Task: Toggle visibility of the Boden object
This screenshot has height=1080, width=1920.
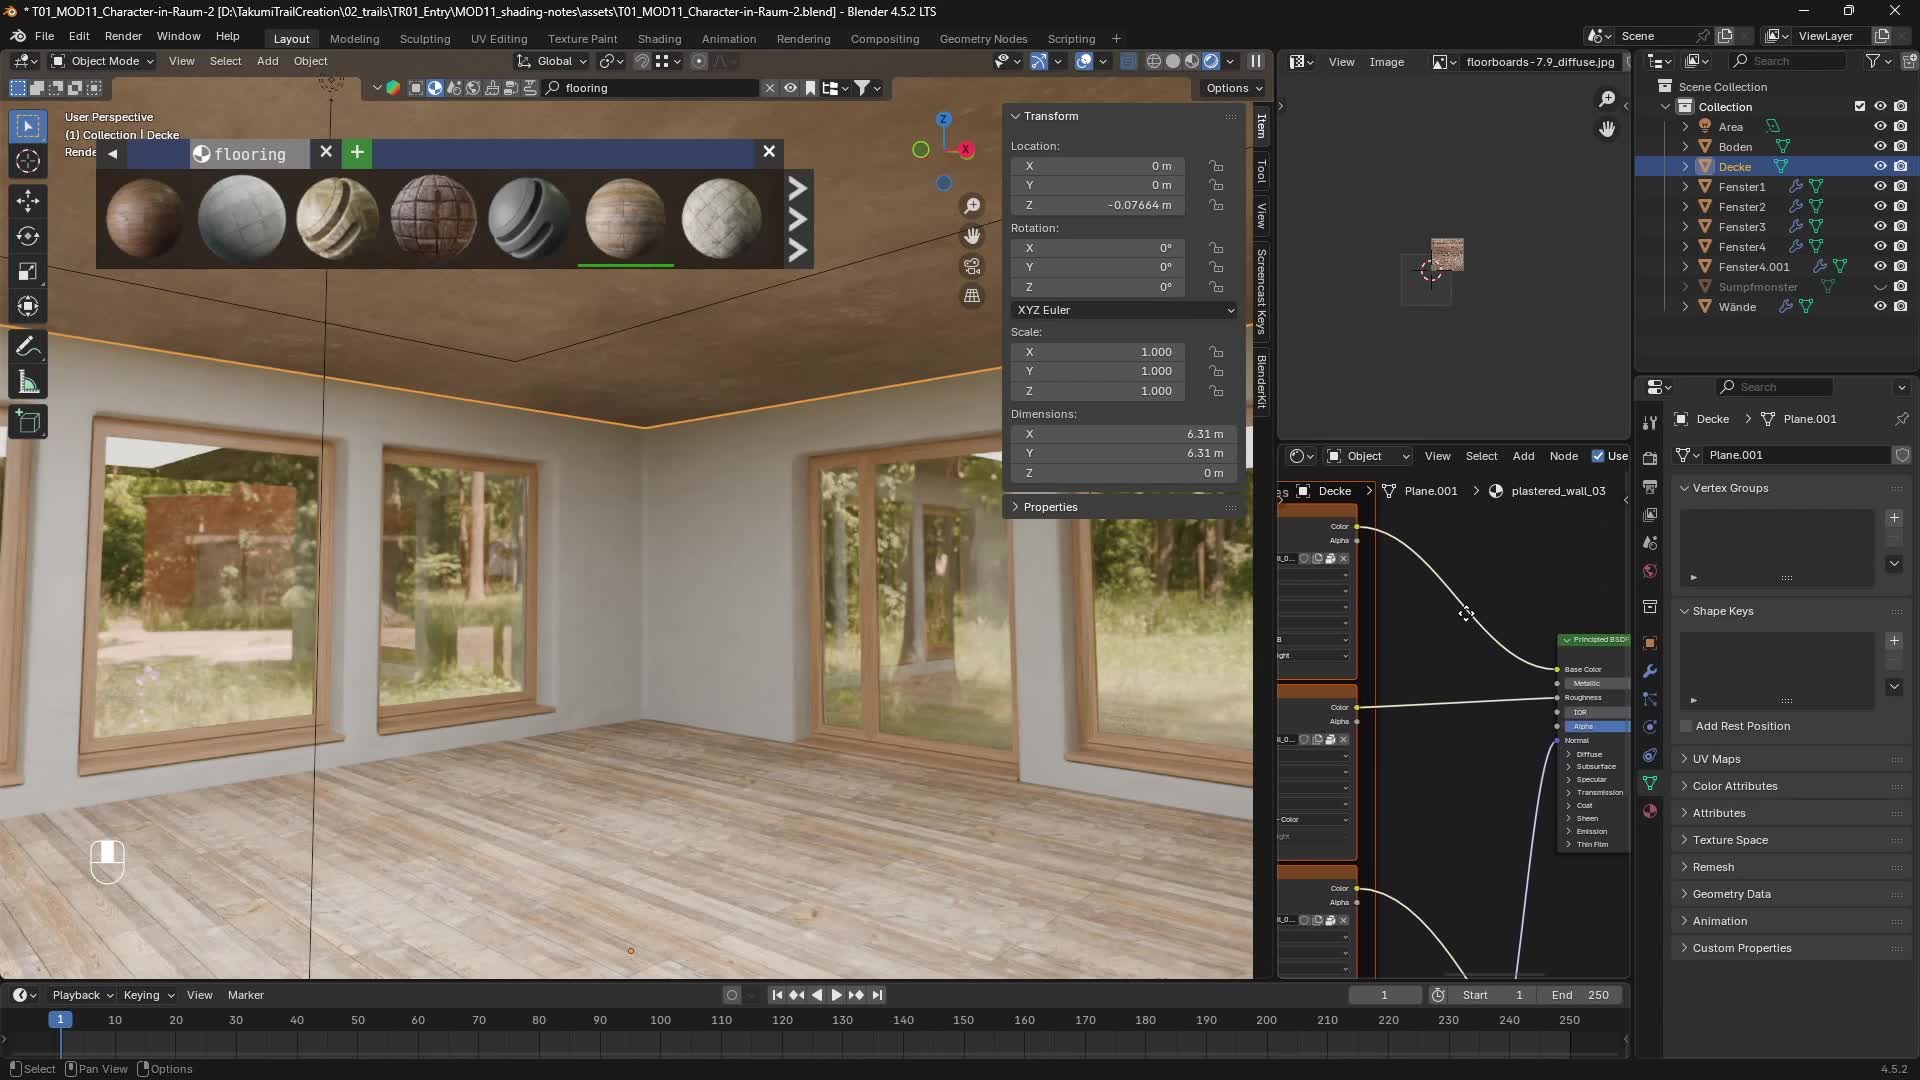Action: 1880,146
